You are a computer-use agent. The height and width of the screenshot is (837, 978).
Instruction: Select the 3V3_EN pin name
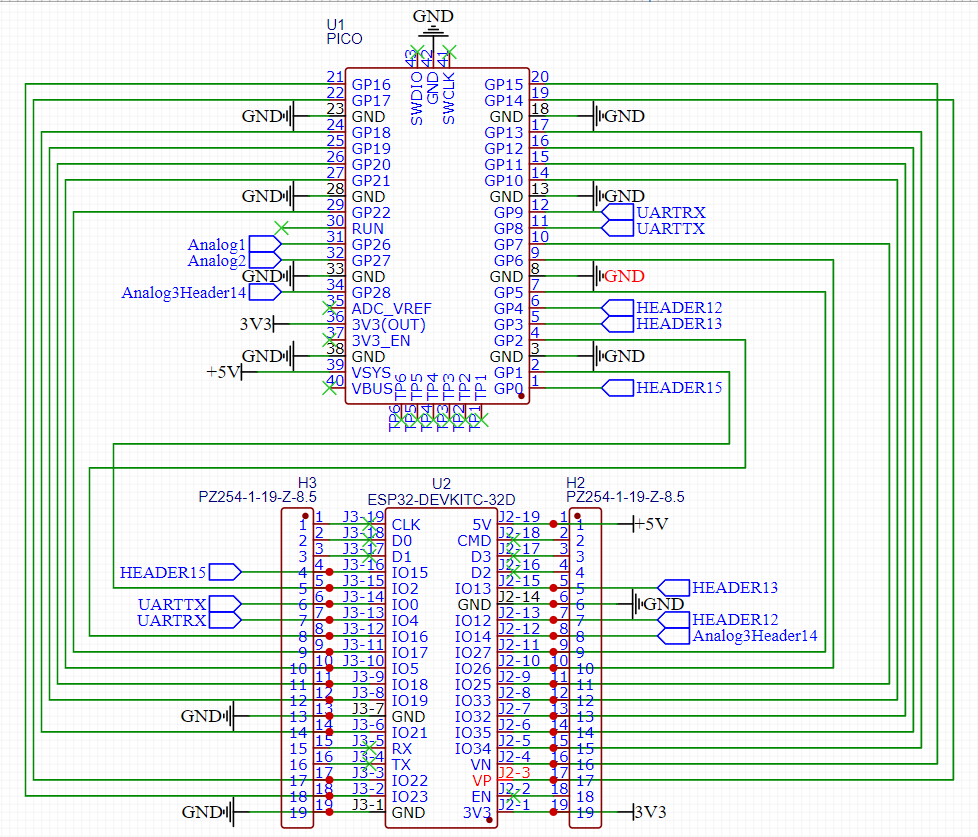(381, 341)
